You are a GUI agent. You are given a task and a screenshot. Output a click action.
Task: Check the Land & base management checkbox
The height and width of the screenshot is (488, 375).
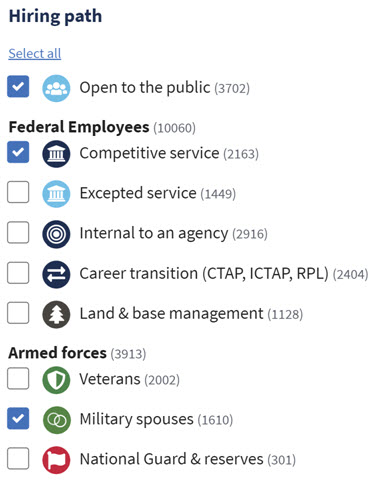click(x=18, y=312)
